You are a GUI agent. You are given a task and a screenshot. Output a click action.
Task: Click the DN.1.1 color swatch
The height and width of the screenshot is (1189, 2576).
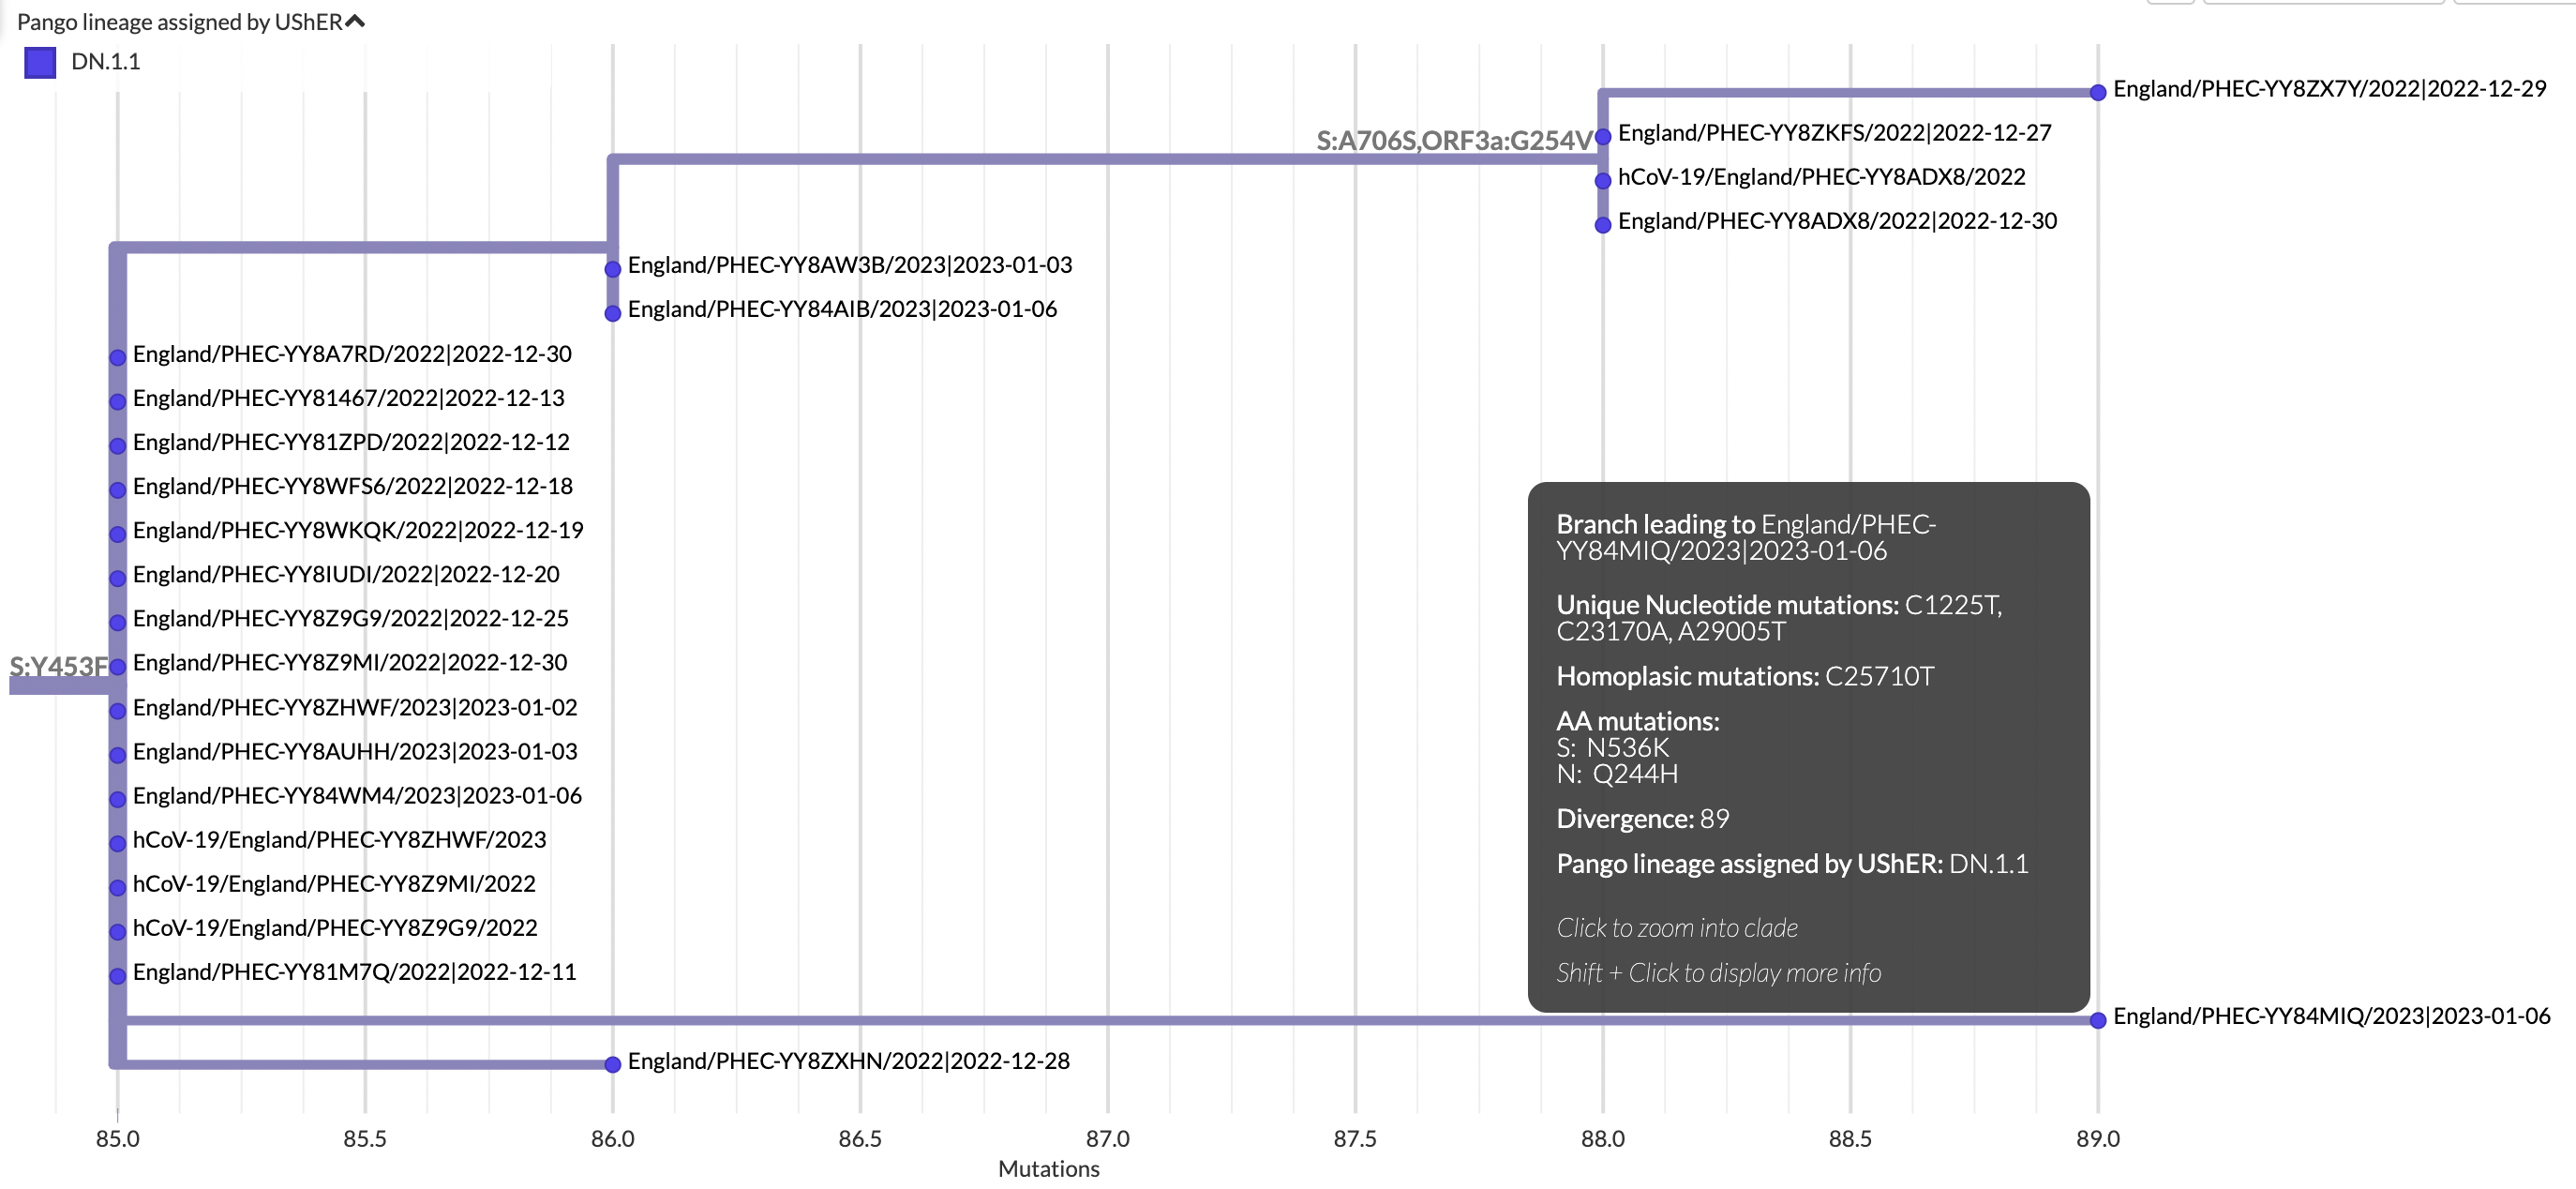(x=39, y=62)
